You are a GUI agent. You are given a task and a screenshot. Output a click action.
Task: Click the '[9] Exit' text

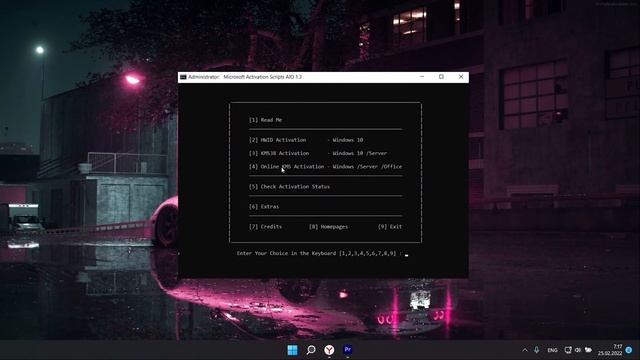(390, 227)
